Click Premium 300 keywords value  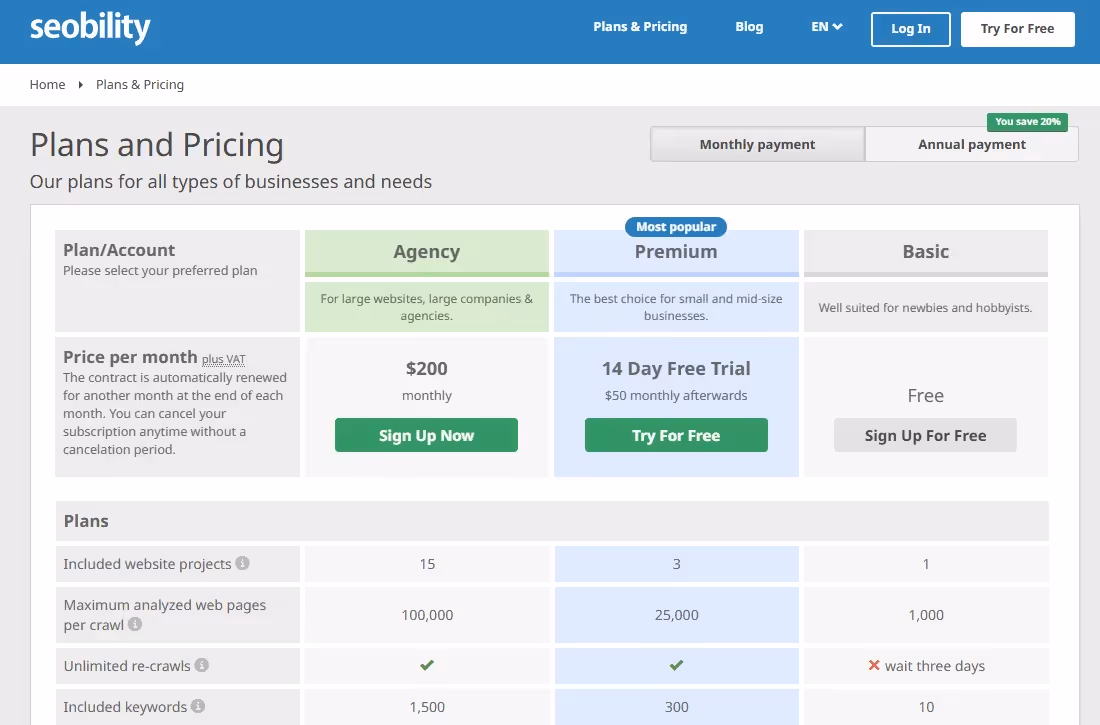(676, 707)
